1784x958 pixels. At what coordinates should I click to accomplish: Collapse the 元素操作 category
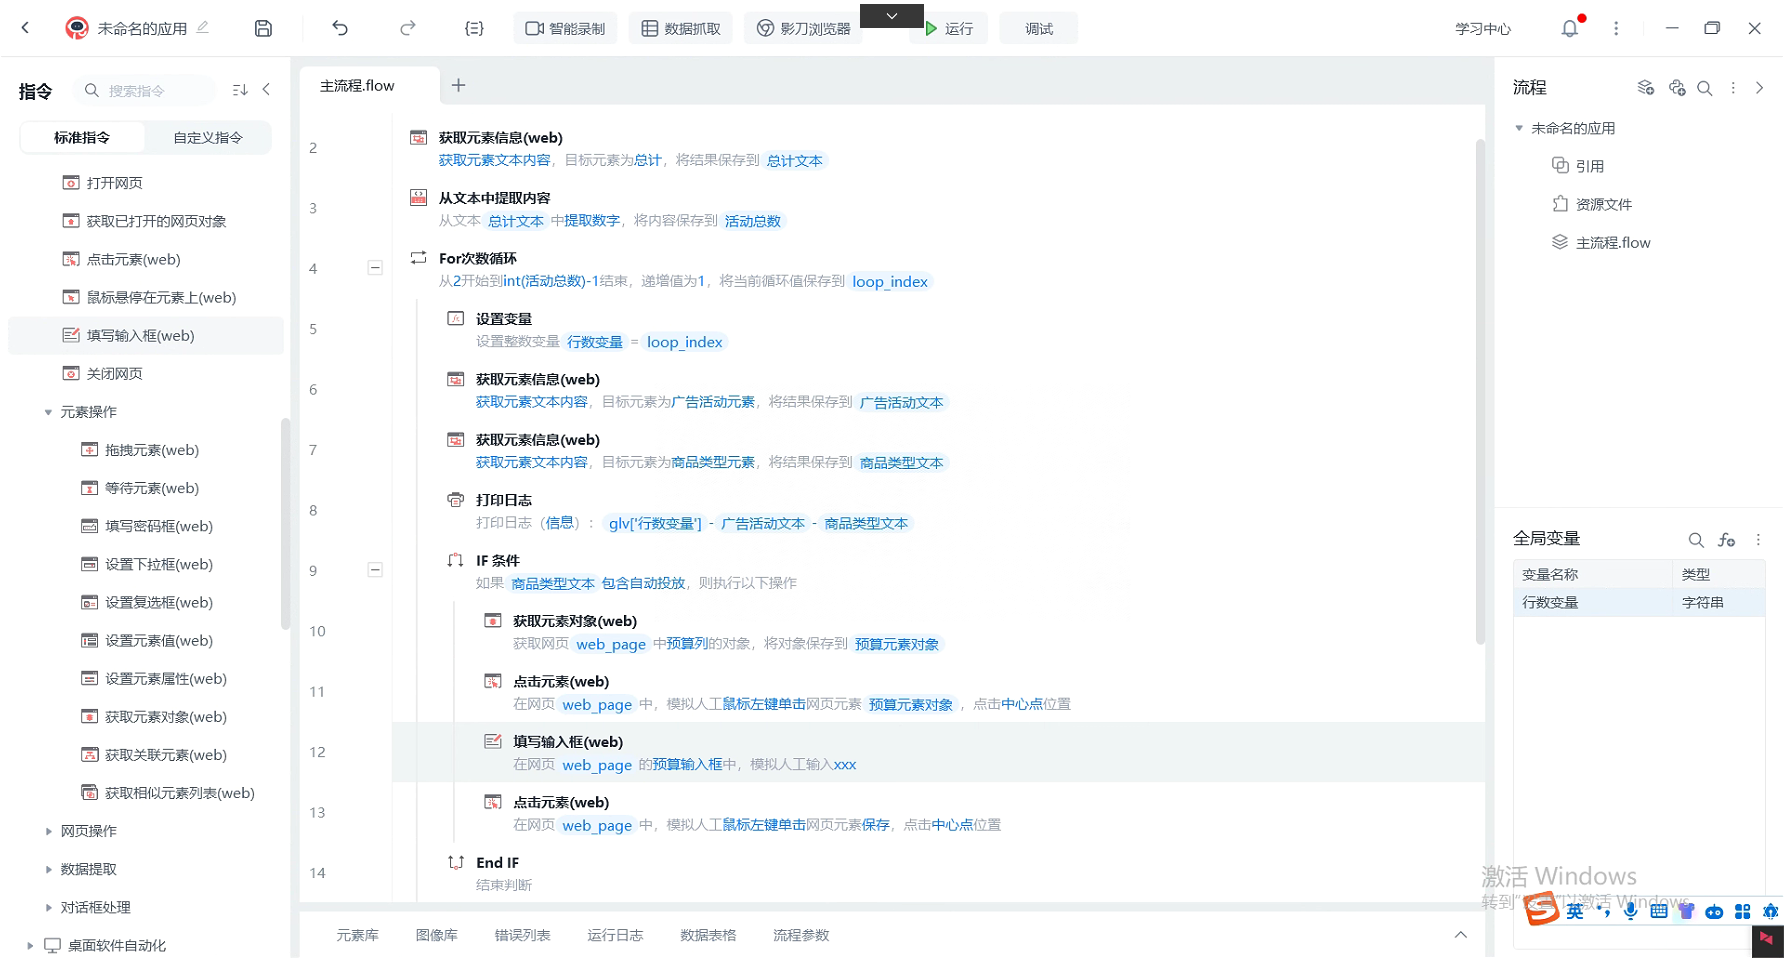pos(48,412)
